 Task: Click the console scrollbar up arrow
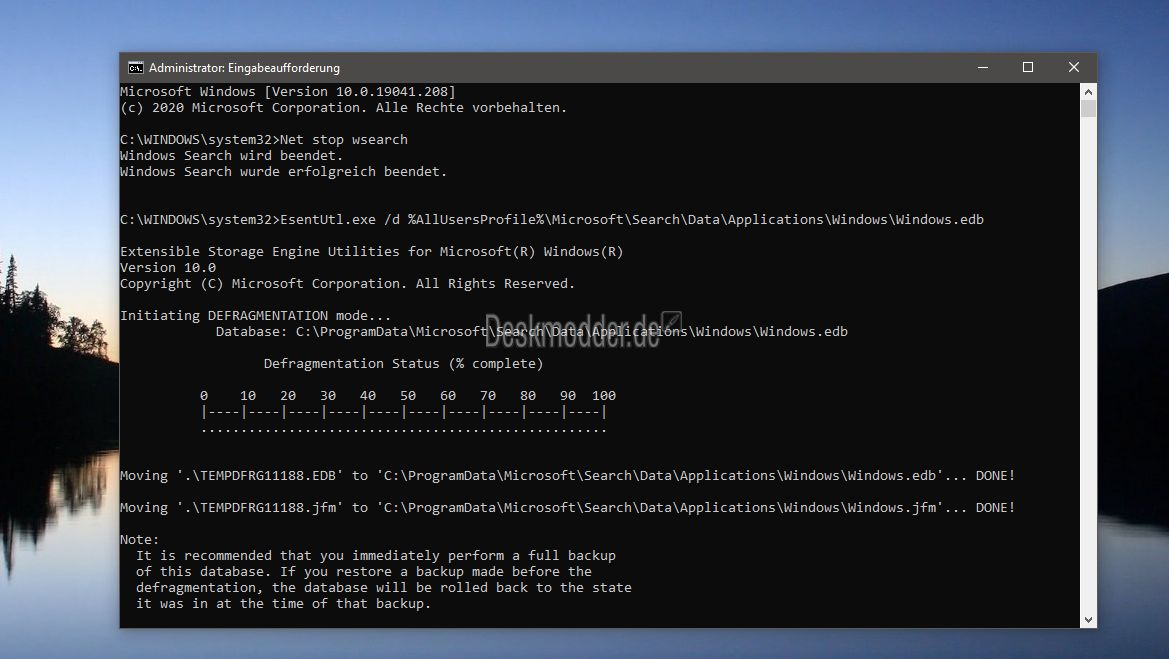point(1088,92)
